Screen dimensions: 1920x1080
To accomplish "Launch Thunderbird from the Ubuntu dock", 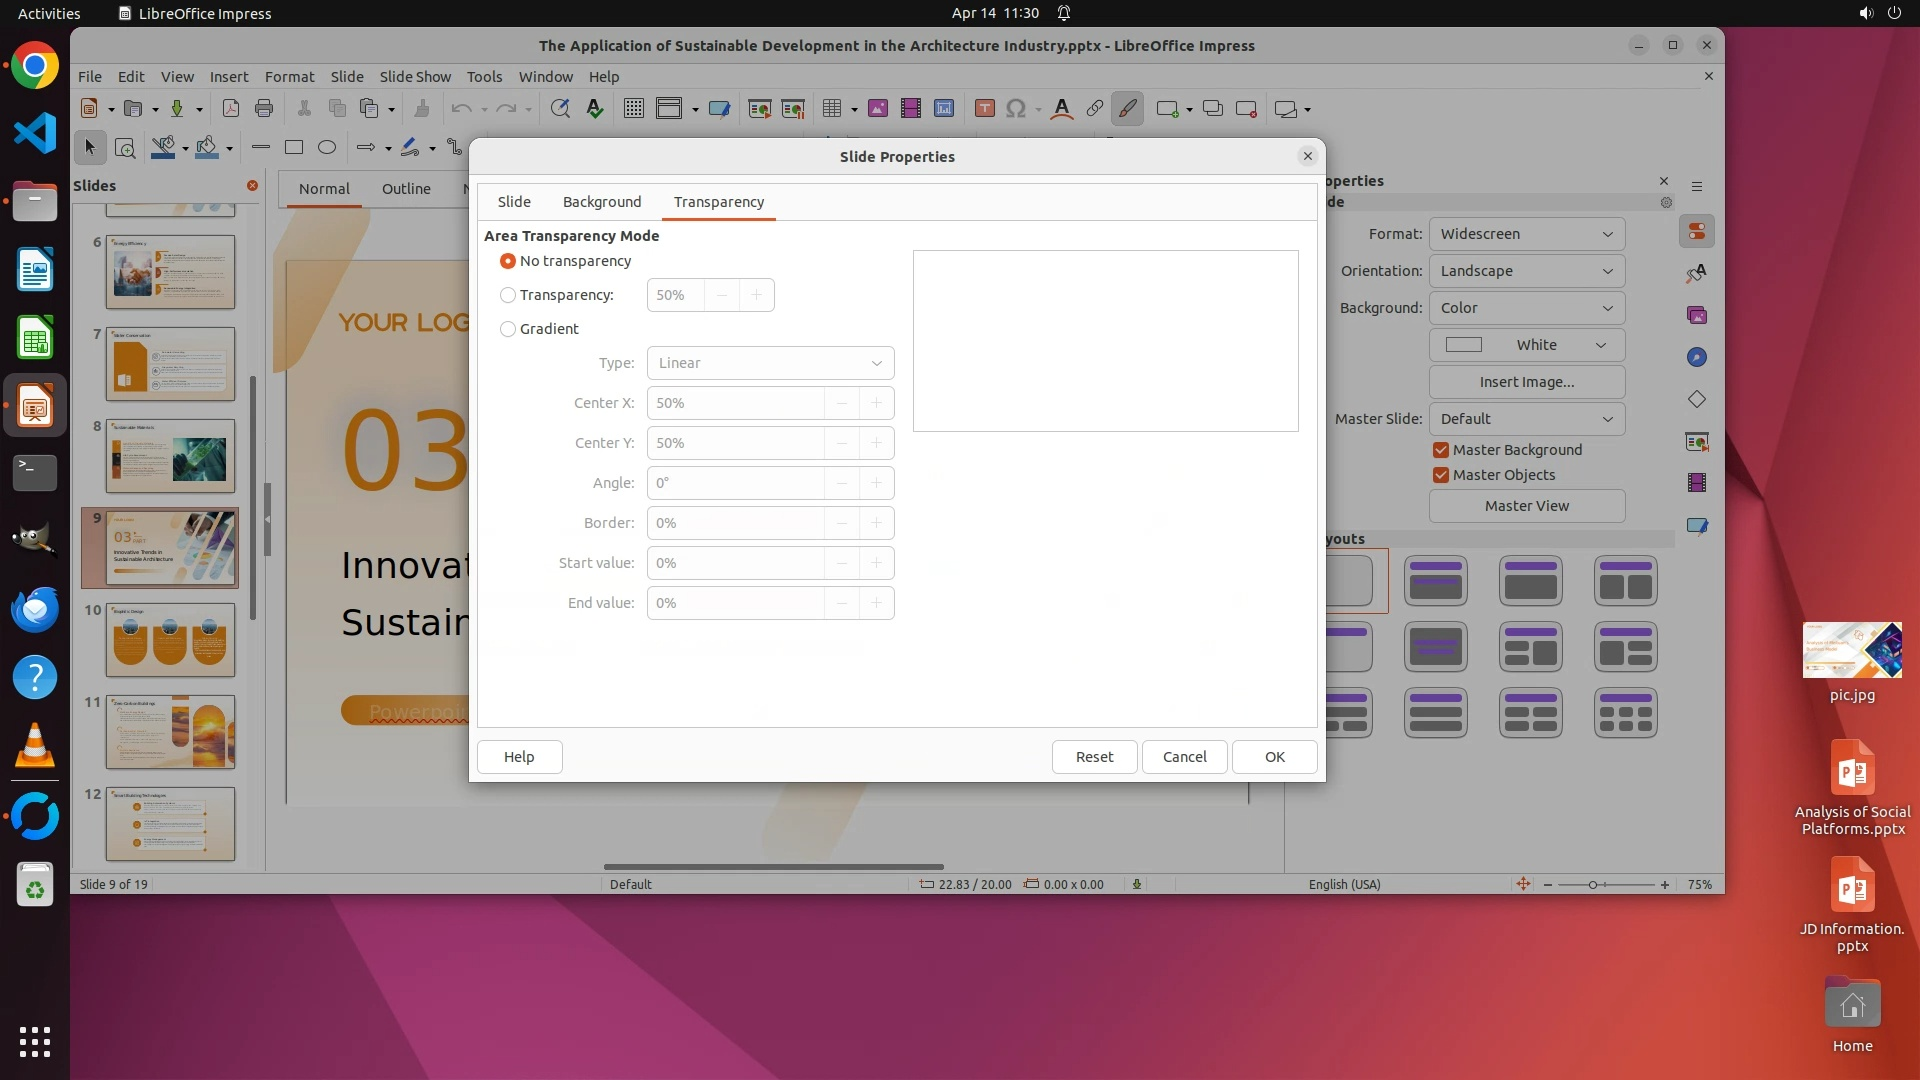I will (35, 609).
